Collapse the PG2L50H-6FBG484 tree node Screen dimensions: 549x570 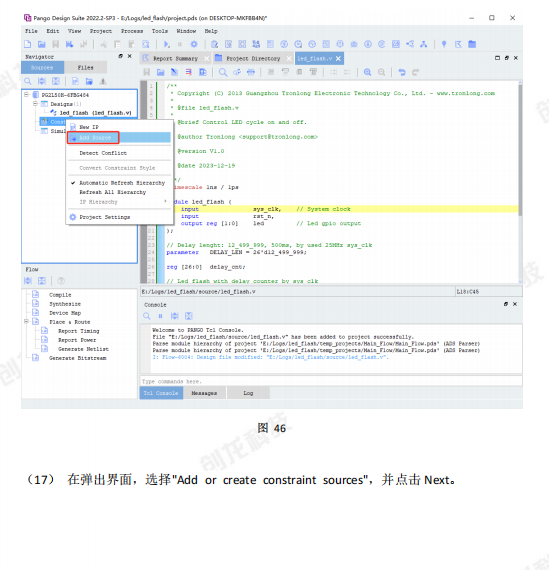26,95
